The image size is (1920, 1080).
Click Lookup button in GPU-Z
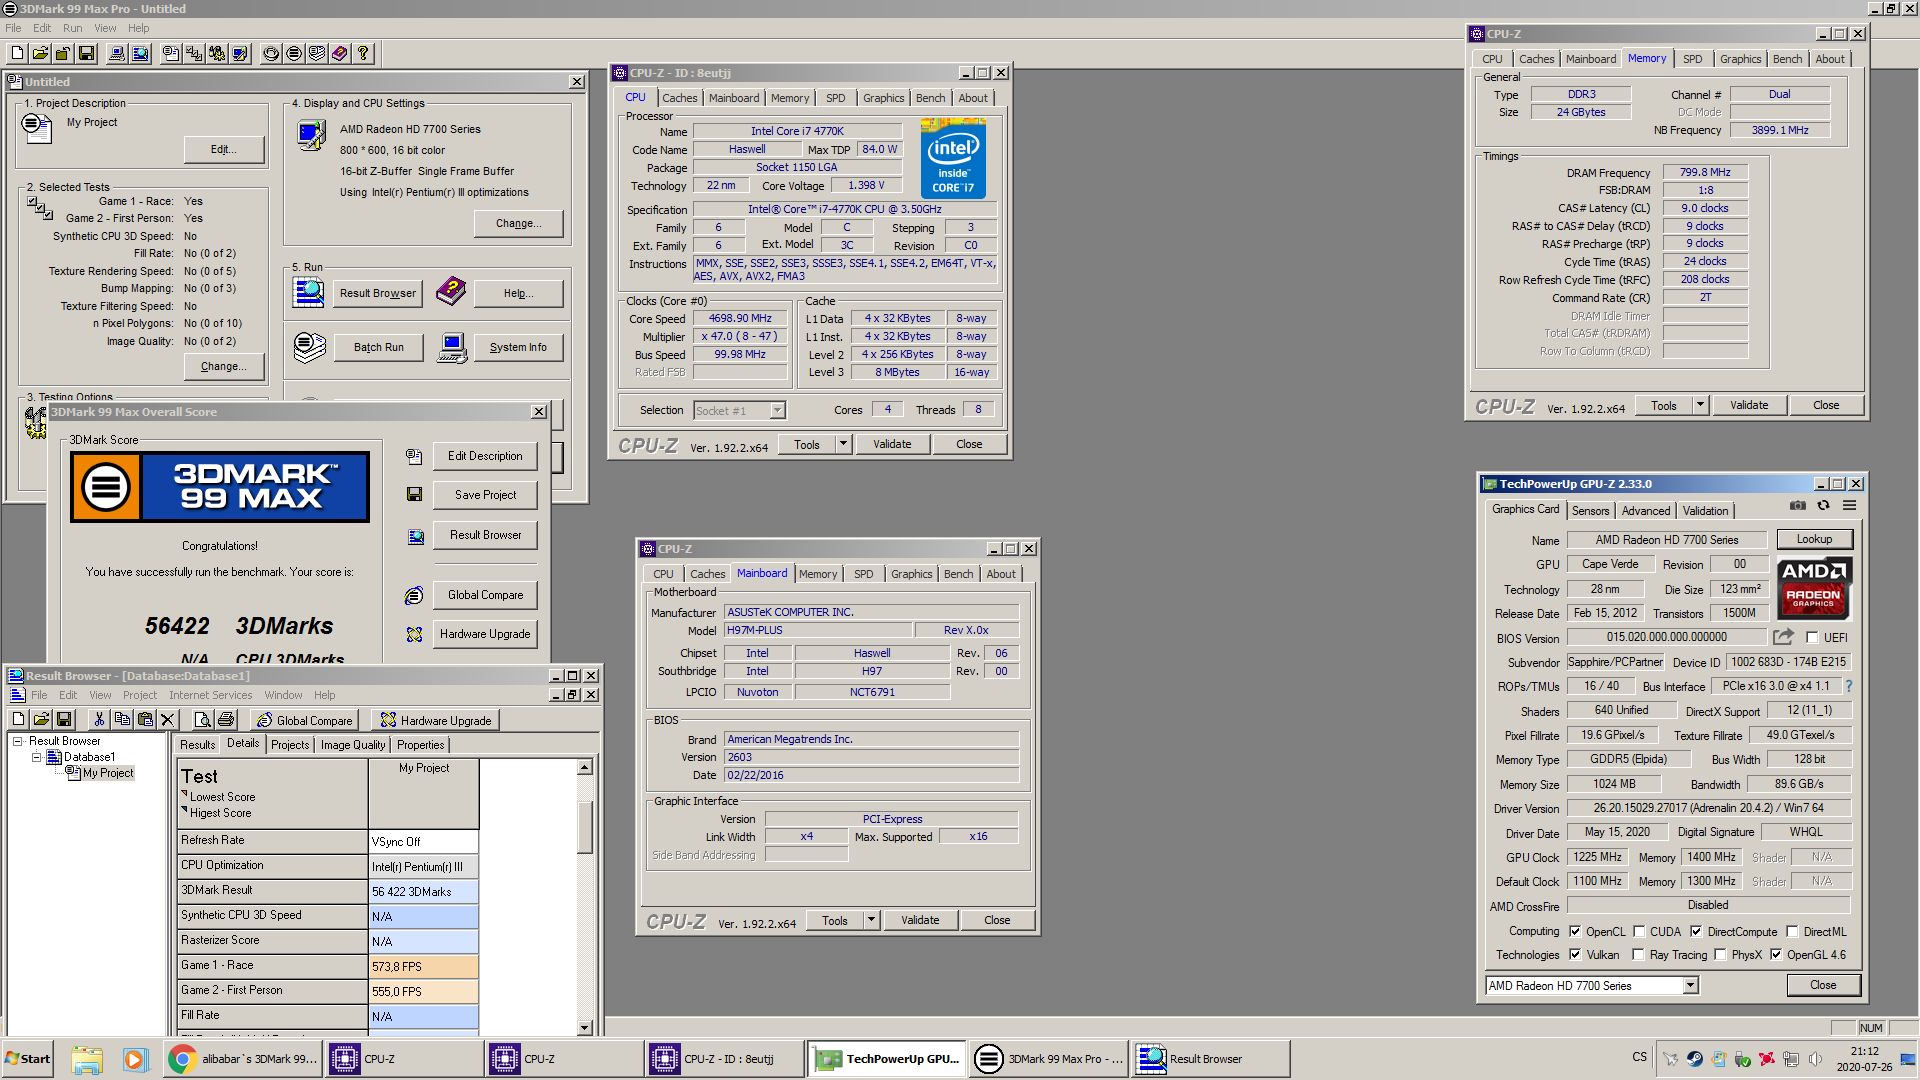pyautogui.click(x=1814, y=539)
